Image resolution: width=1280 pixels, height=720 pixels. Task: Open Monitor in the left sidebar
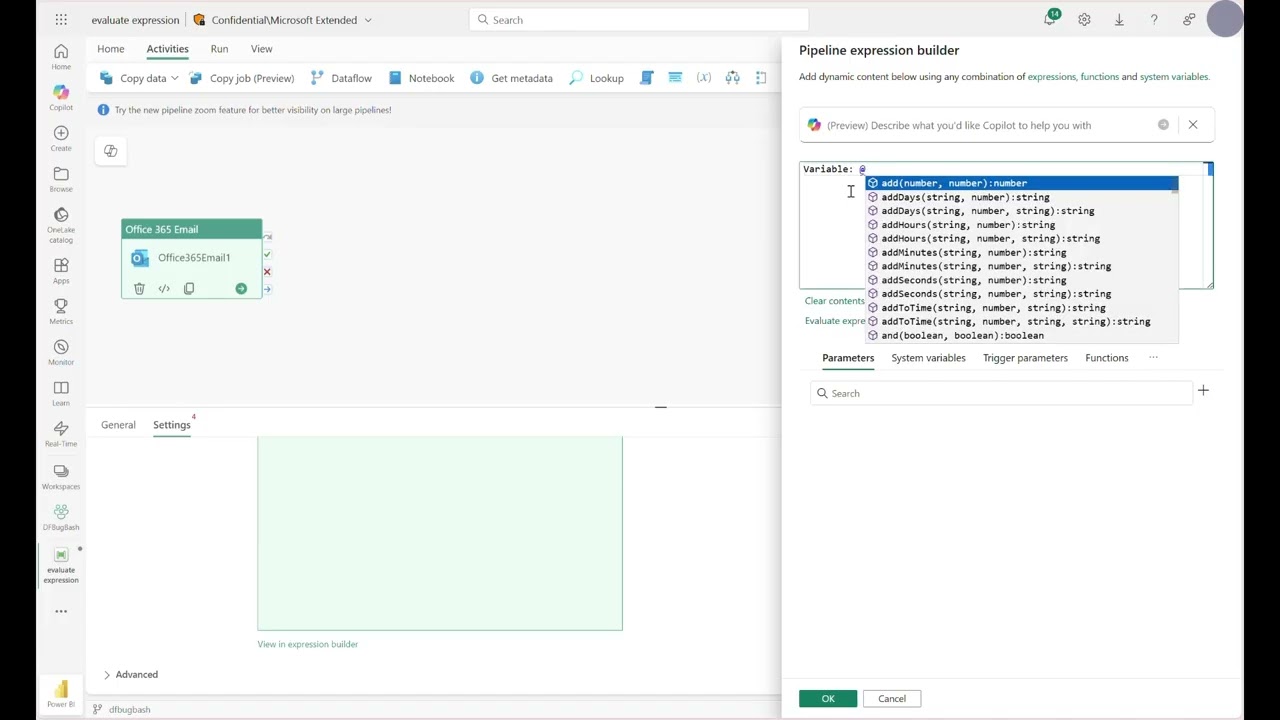tap(61, 352)
